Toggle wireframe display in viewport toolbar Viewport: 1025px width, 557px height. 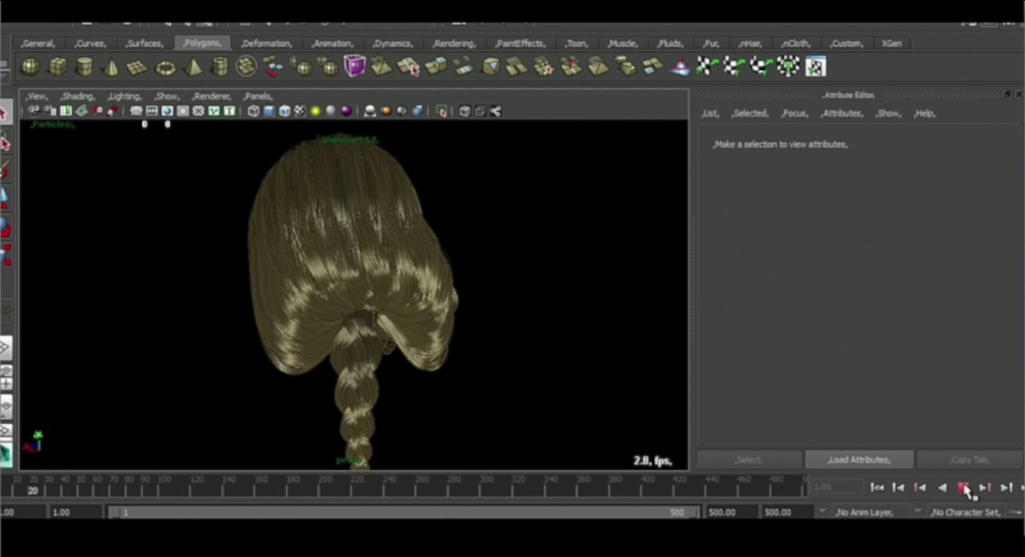point(254,111)
